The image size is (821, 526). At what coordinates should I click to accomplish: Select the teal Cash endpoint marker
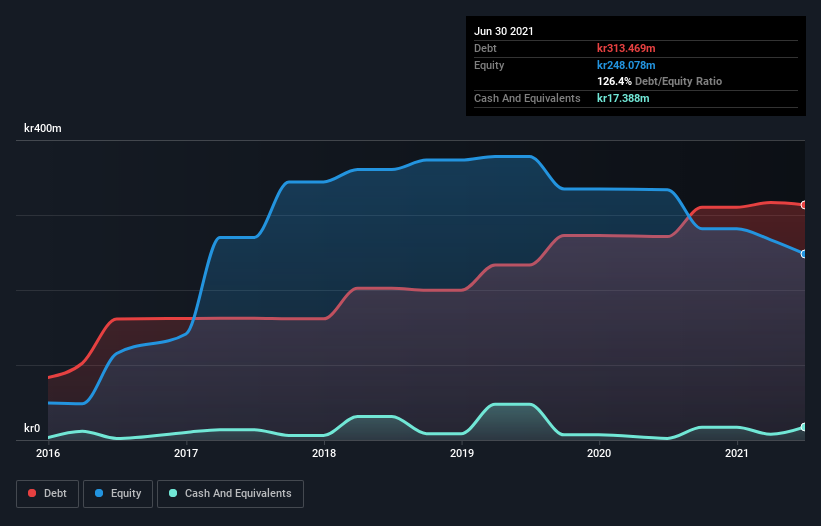tap(804, 427)
